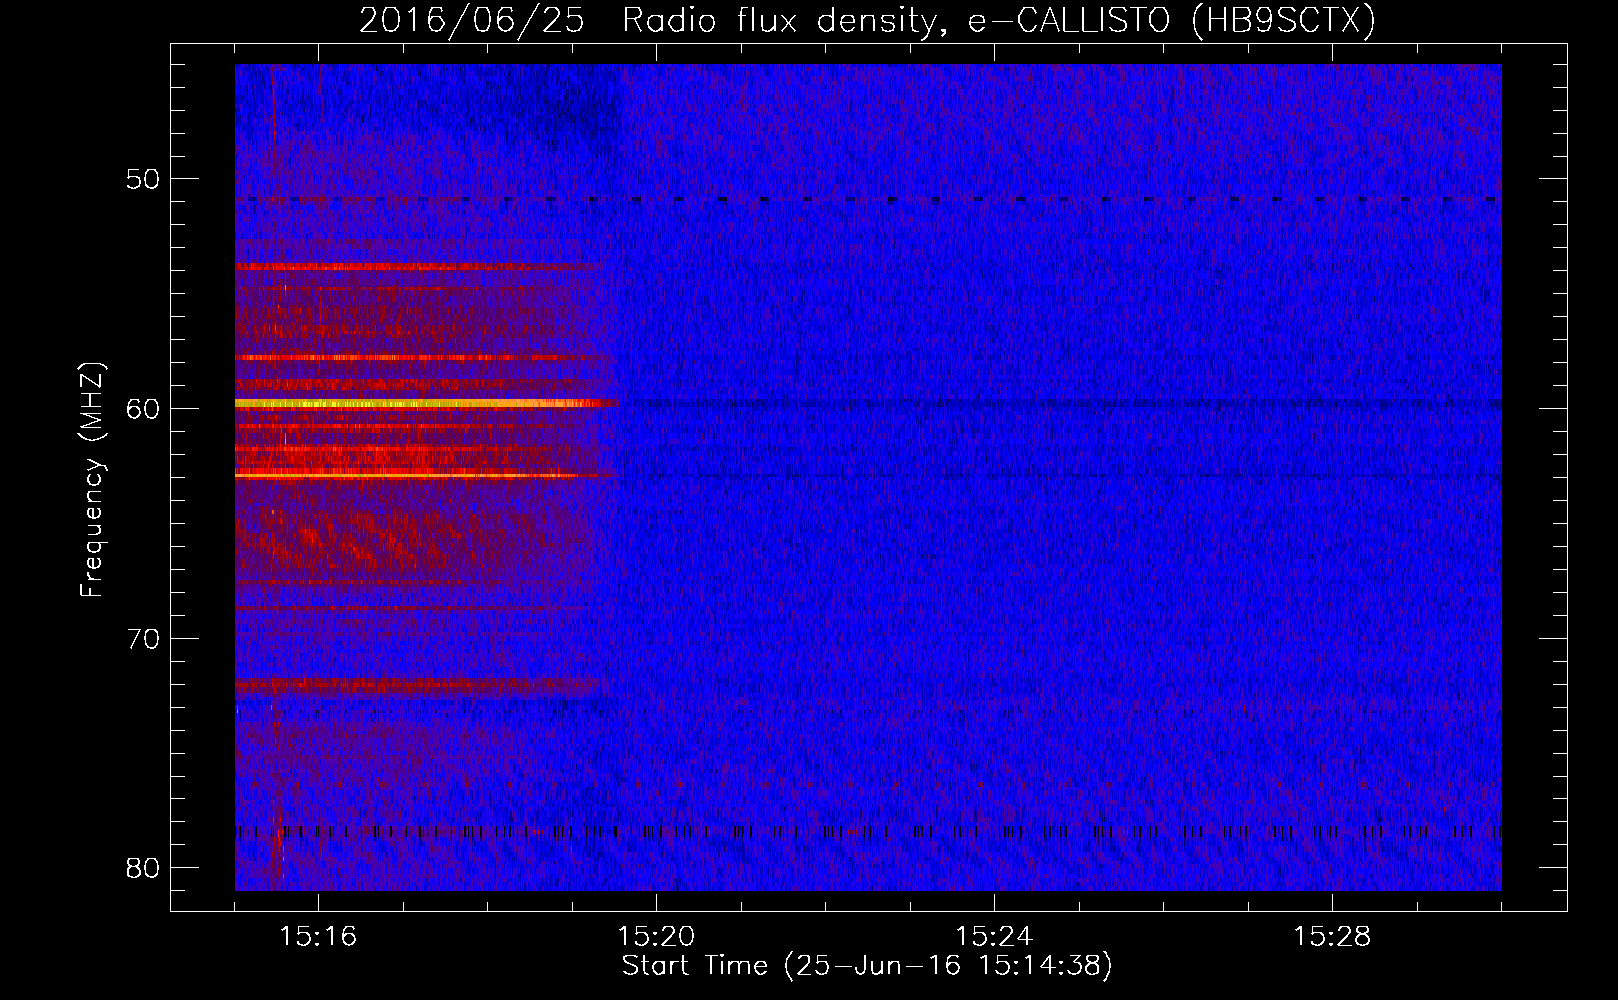Click the plot title mentioning e-CALLISTO (HB9SCTX)
The height and width of the screenshot is (1000, 1618).
(867, 20)
